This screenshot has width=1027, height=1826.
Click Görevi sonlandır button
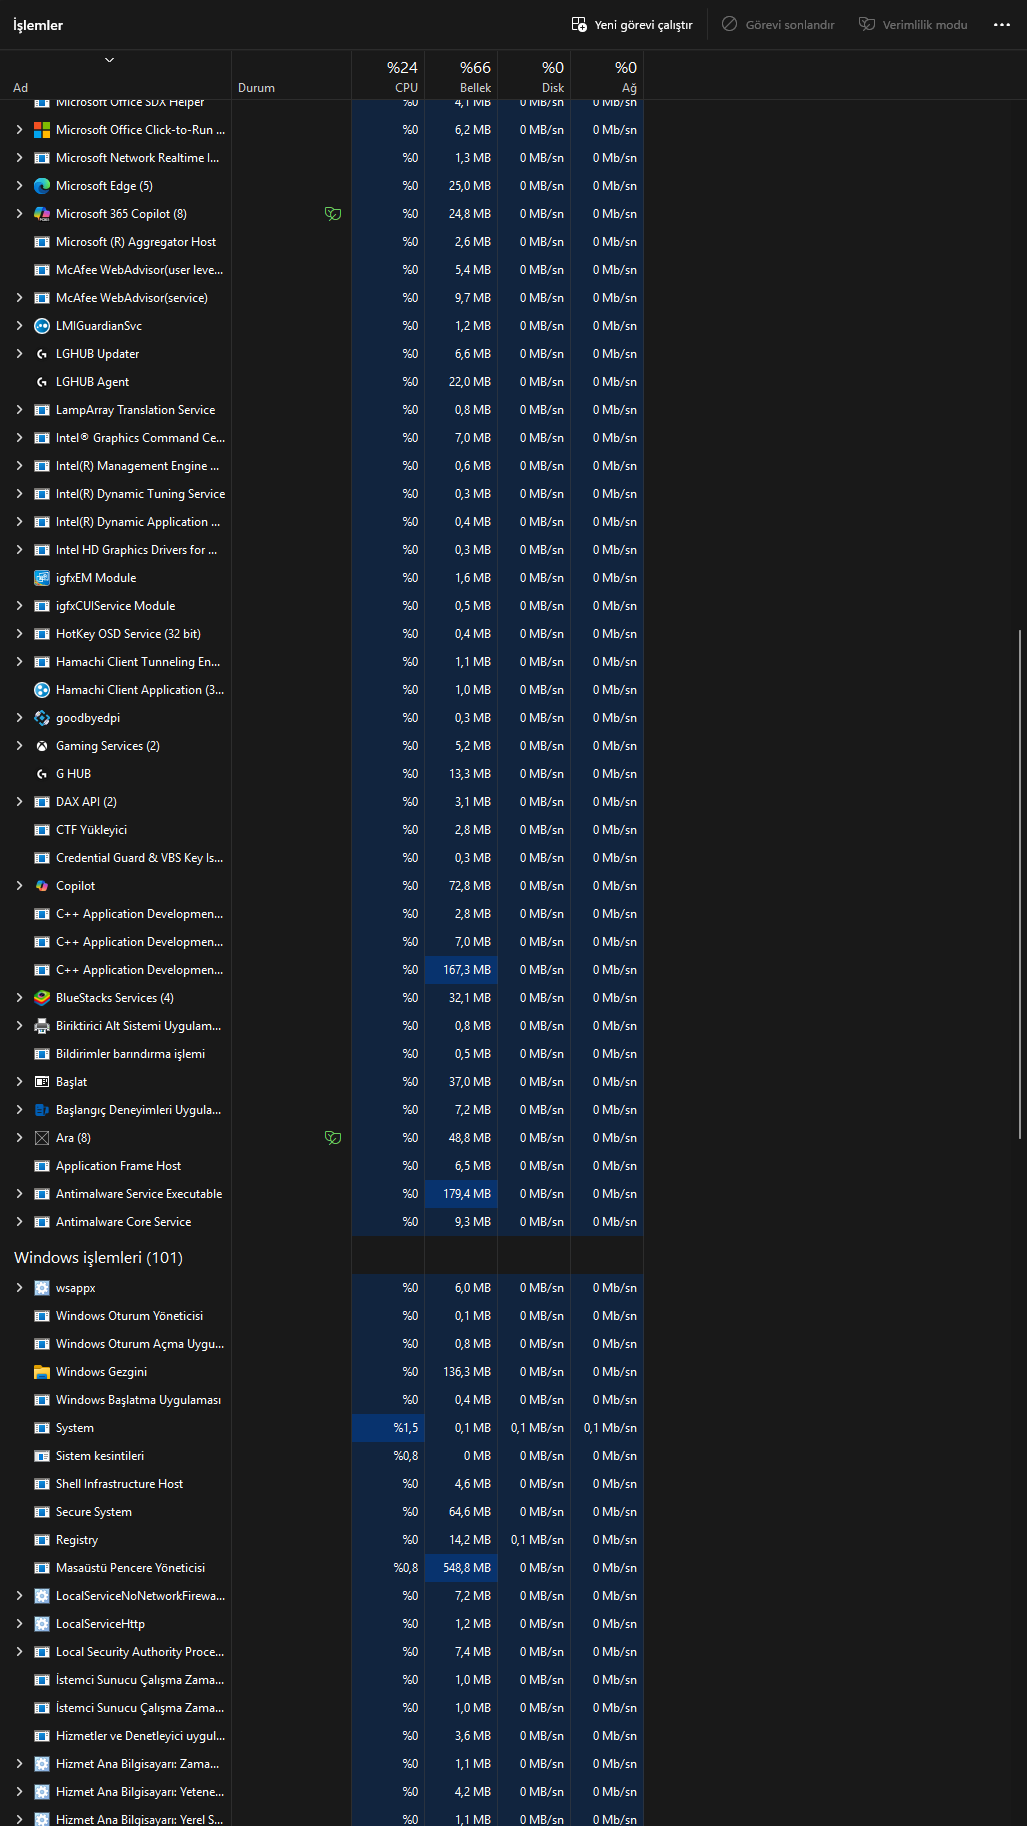pos(778,25)
